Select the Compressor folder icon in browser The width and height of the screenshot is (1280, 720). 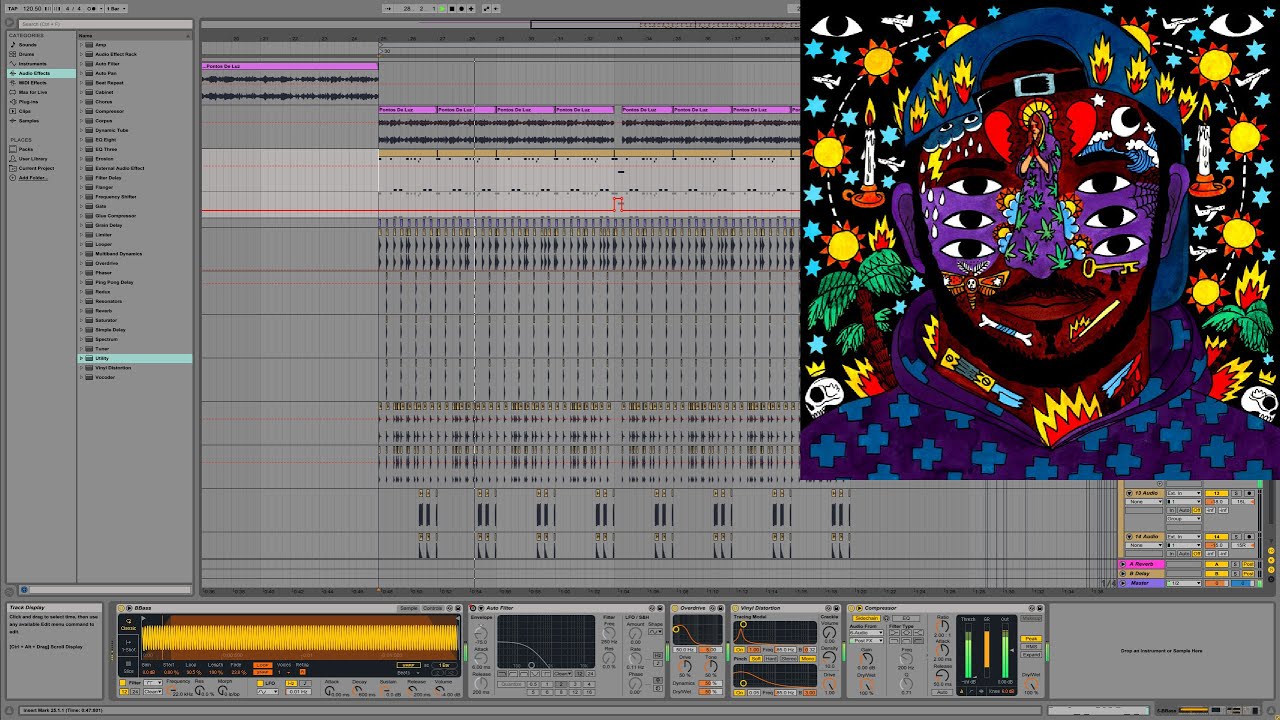point(88,111)
